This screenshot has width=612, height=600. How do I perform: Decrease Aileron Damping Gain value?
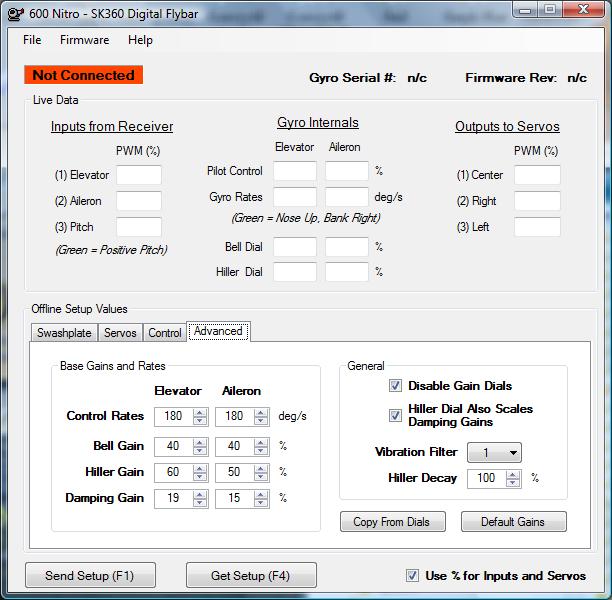pyautogui.click(x=260, y=502)
